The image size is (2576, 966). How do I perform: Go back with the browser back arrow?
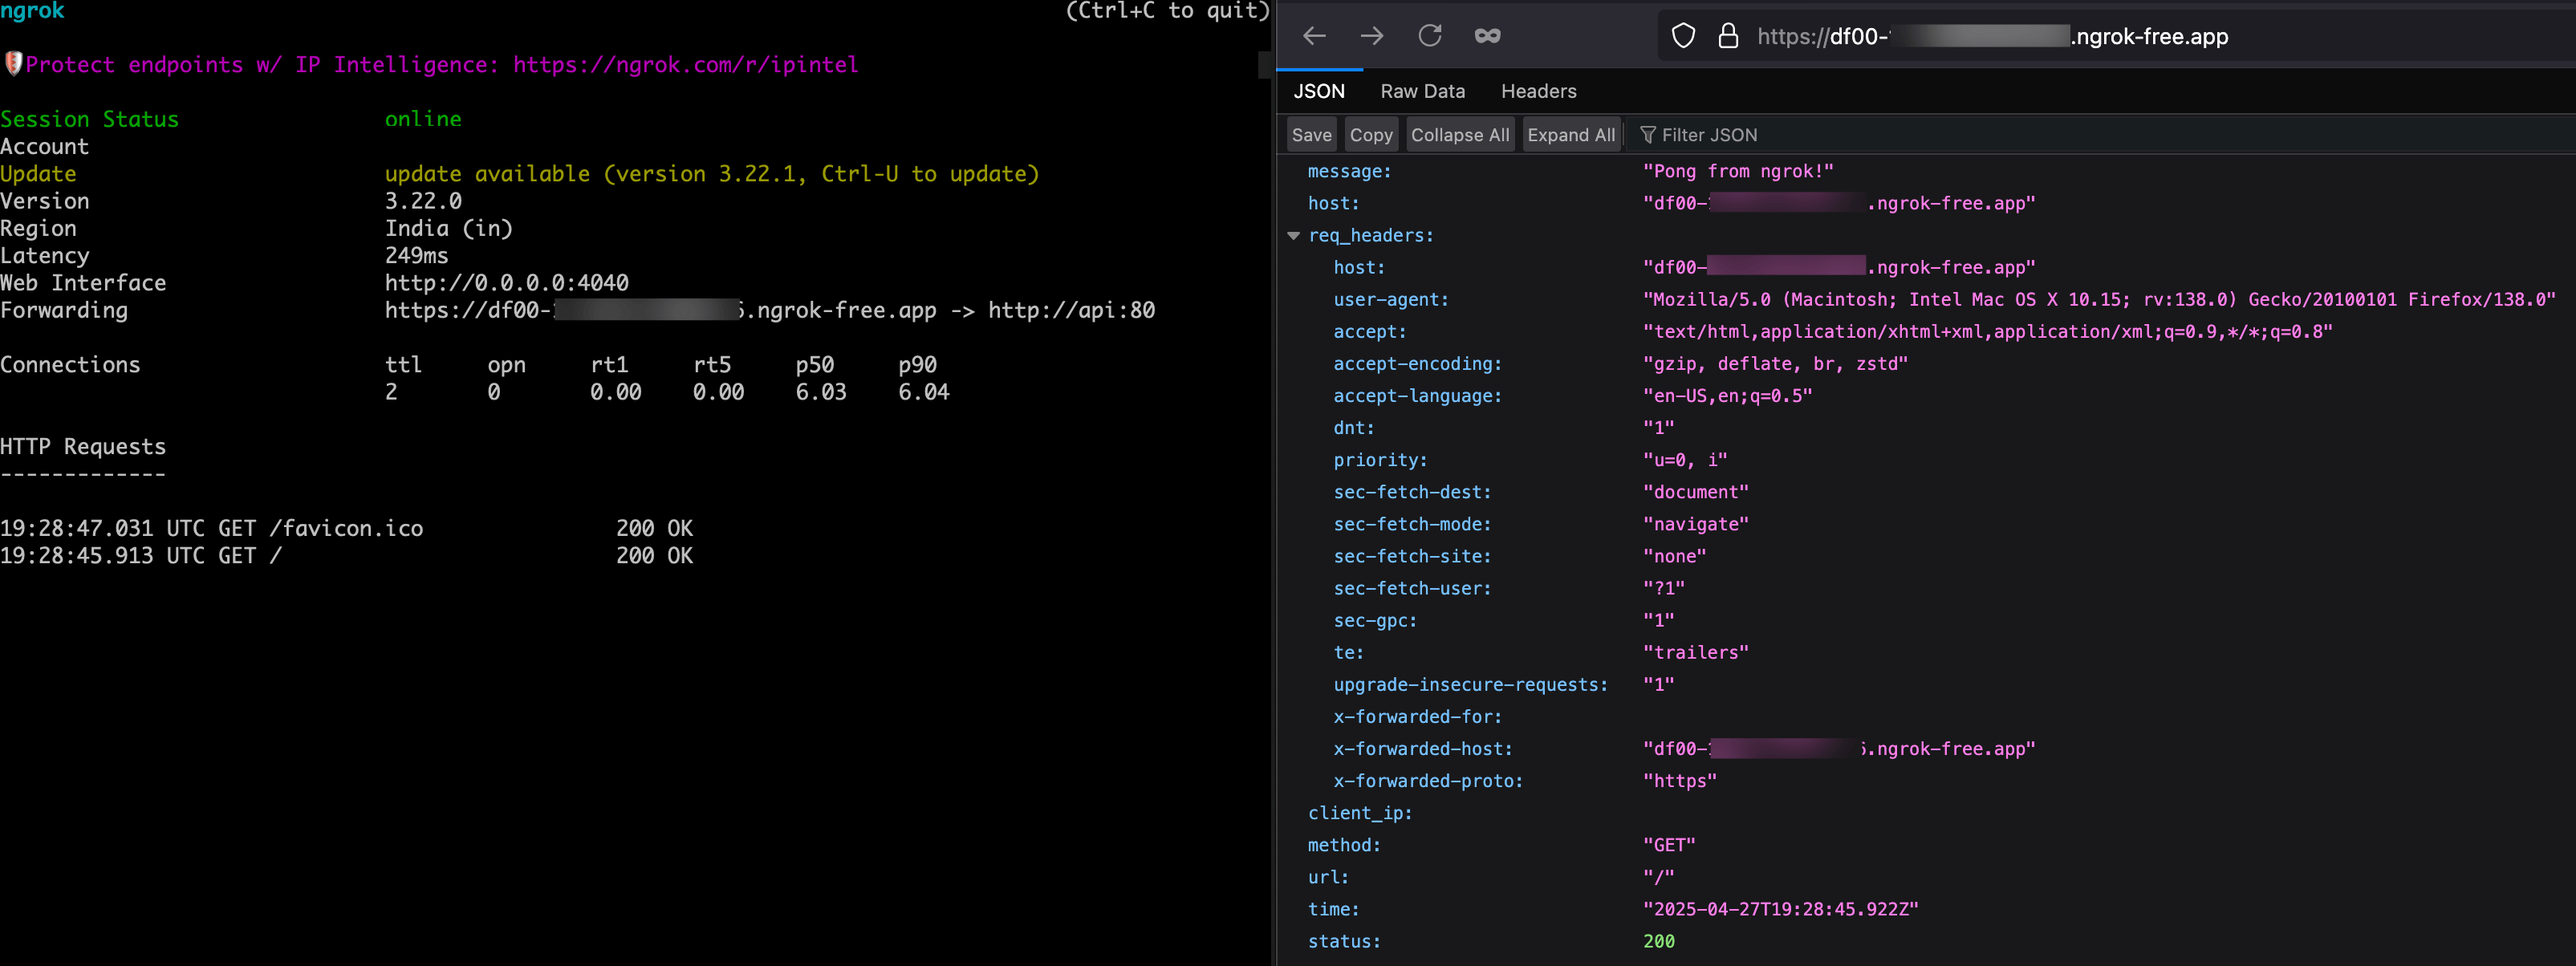[1314, 36]
